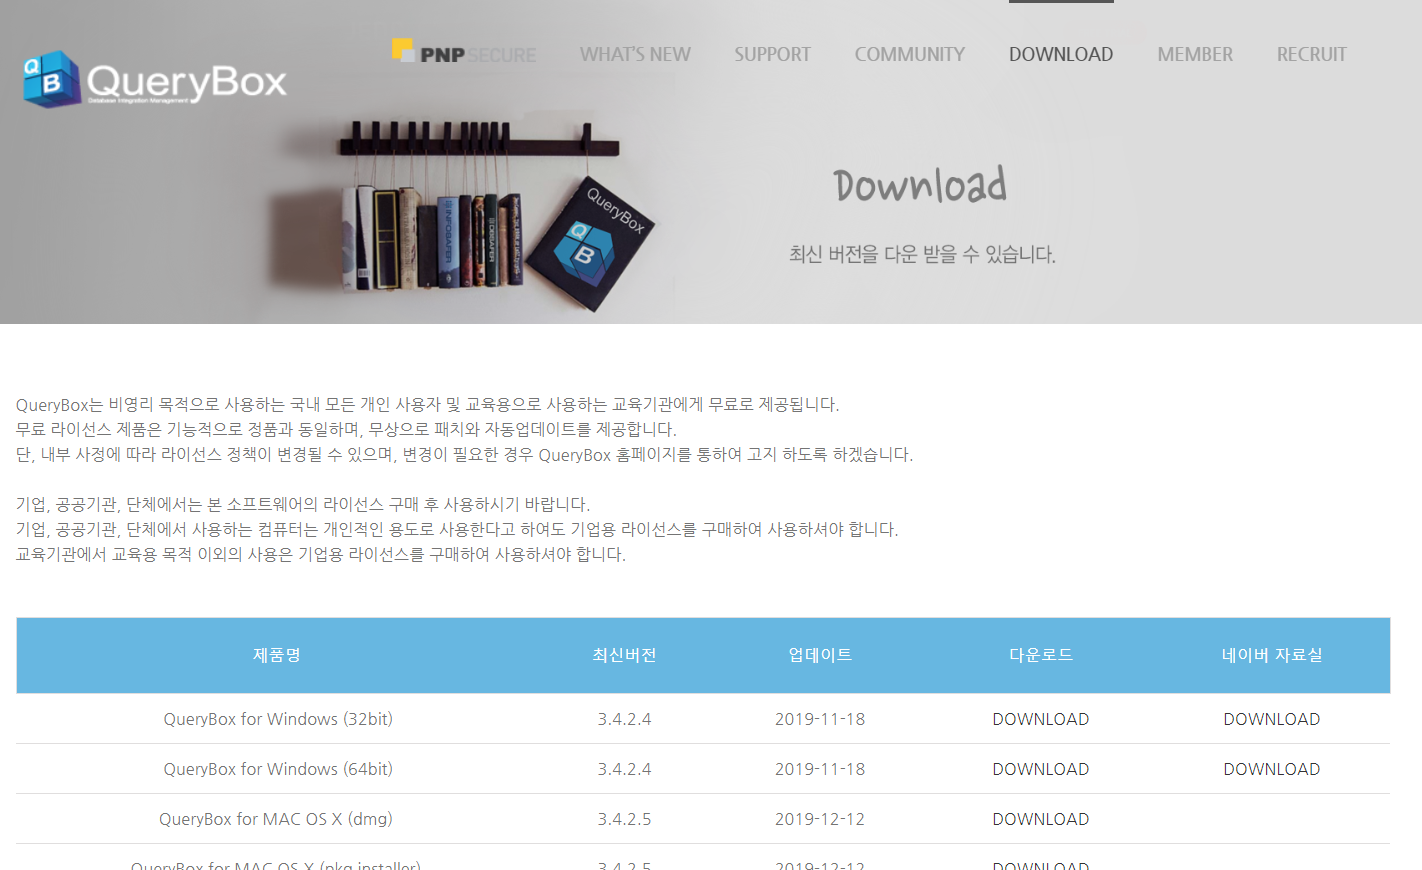Open the WHAT'S NEW menu
1422x870 pixels.
[635, 55]
